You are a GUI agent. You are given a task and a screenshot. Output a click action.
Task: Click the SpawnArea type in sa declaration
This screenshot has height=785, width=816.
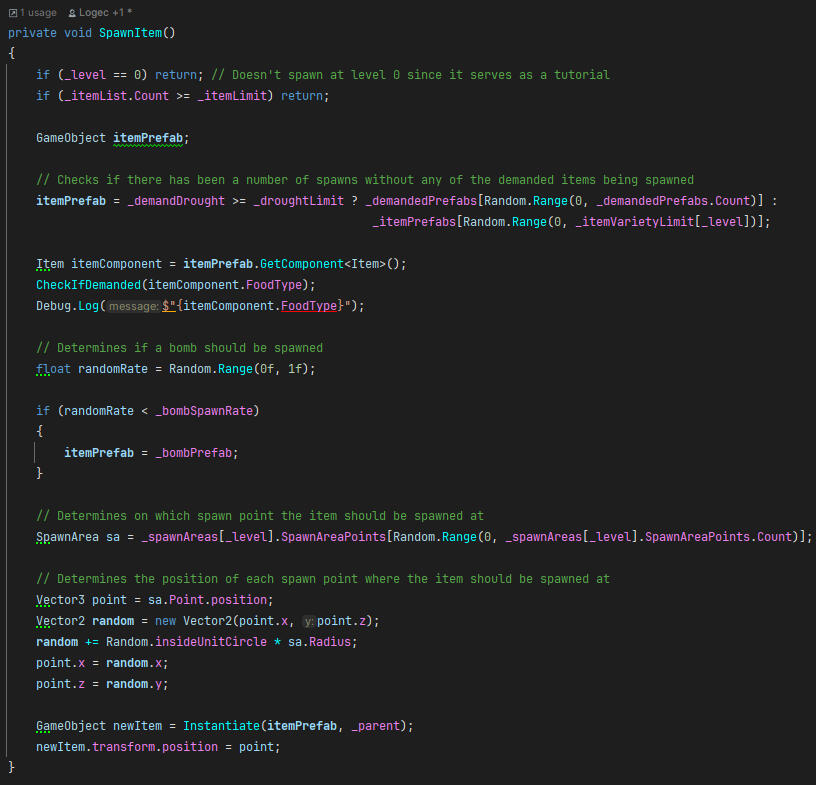coord(66,537)
